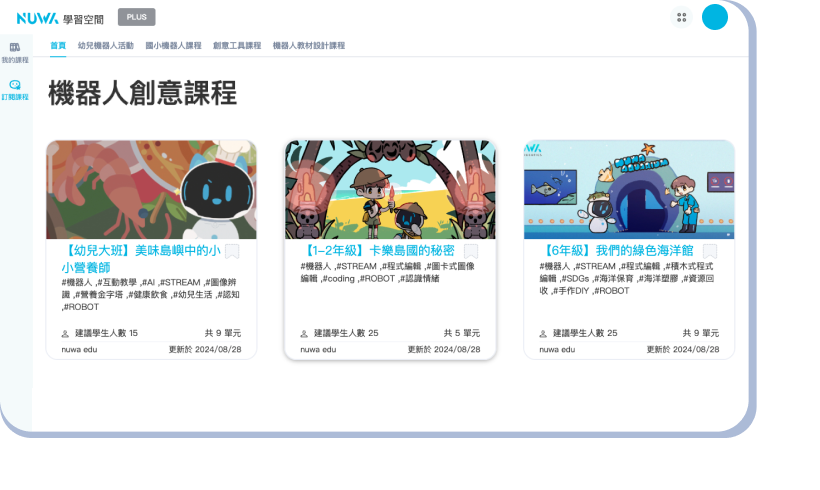Click the PLUS badge button
This screenshot has height=490, width=820.
(136, 17)
